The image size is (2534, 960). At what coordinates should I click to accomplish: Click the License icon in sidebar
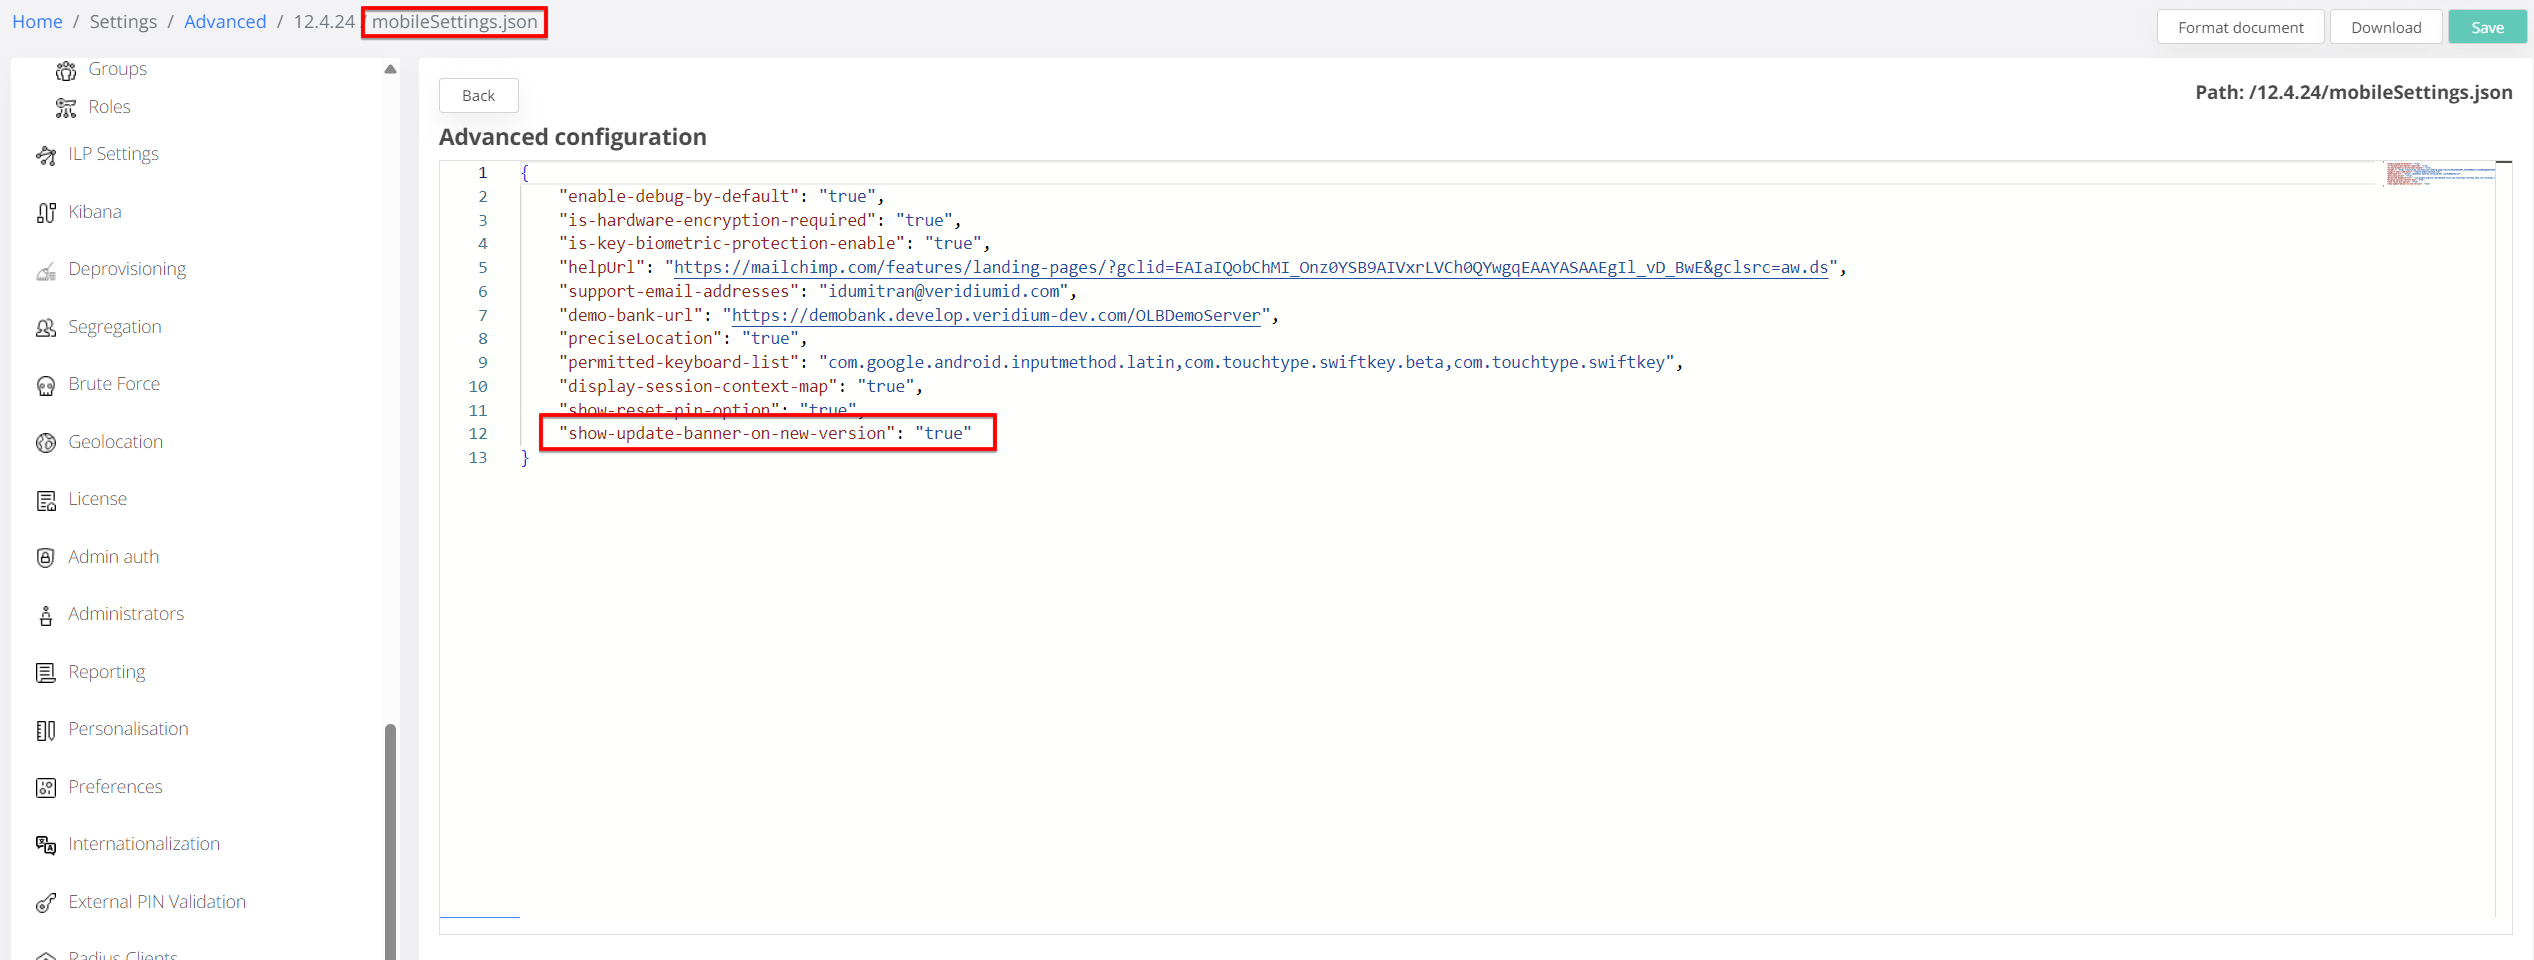[x=46, y=500]
